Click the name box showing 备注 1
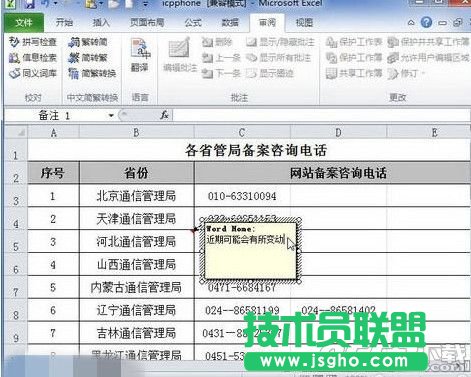This screenshot has height=377, width=471. point(55,116)
